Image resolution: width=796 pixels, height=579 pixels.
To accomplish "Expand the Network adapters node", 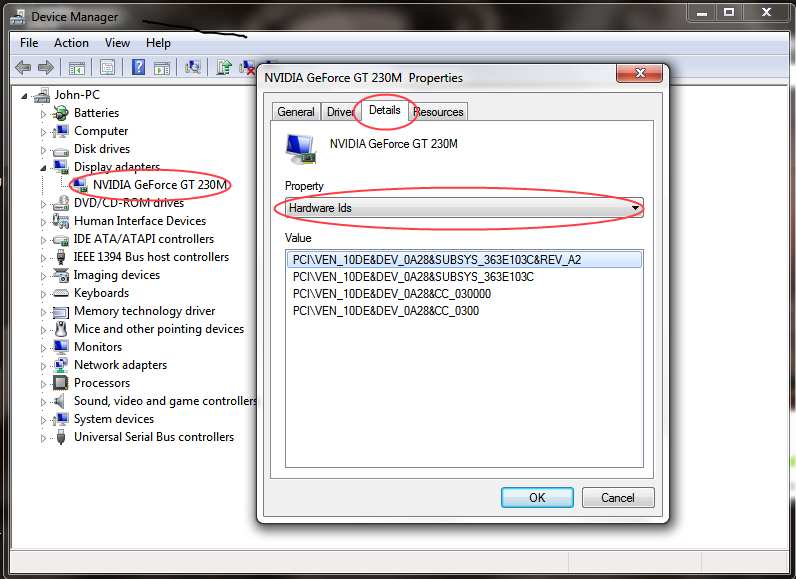I will coord(43,366).
